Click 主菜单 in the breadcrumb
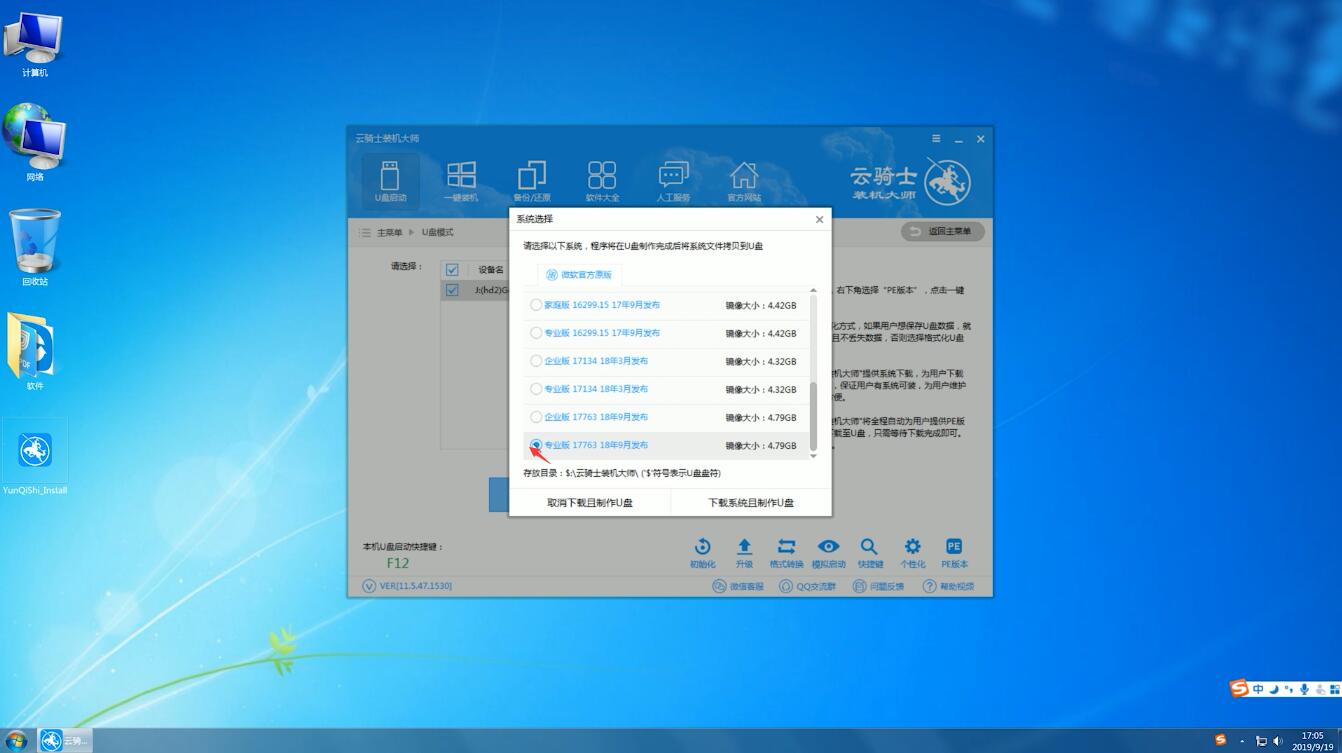Image resolution: width=1342 pixels, height=753 pixels. pos(390,232)
